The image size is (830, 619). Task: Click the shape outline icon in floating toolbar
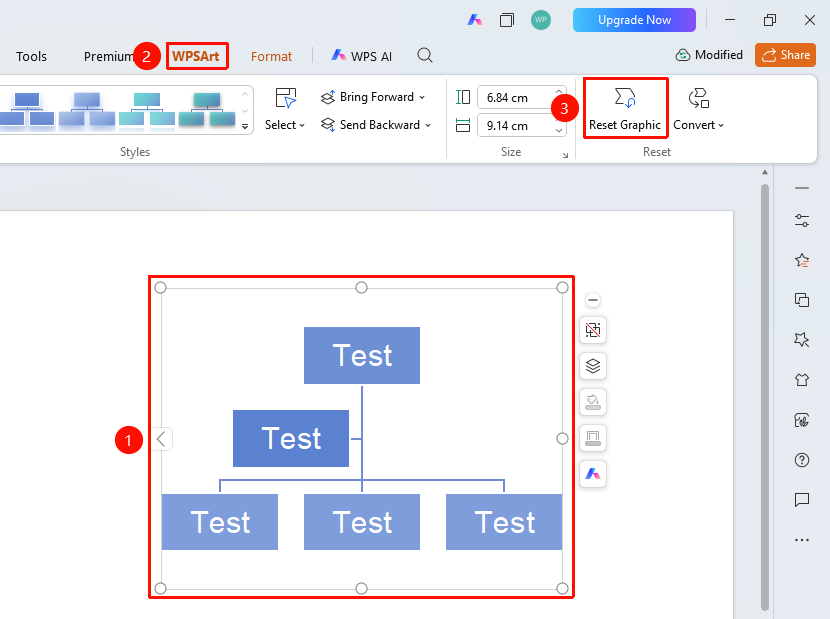[x=593, y=438]
